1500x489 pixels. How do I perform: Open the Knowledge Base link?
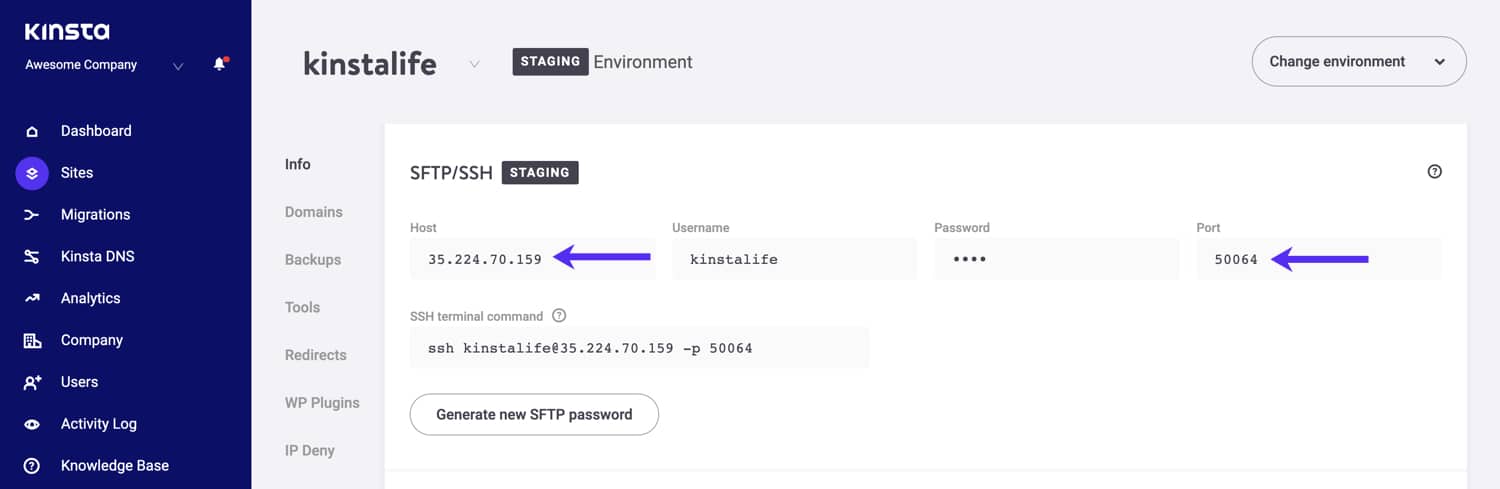coord(114,466)
